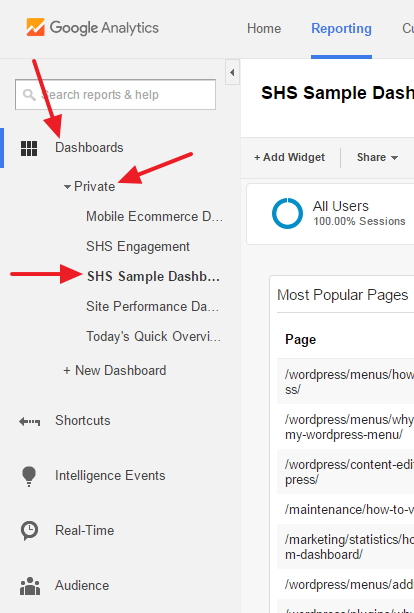Select the Dashboards grid icon
The height and width of the screenshot is (613, 414).
point(29,149)
